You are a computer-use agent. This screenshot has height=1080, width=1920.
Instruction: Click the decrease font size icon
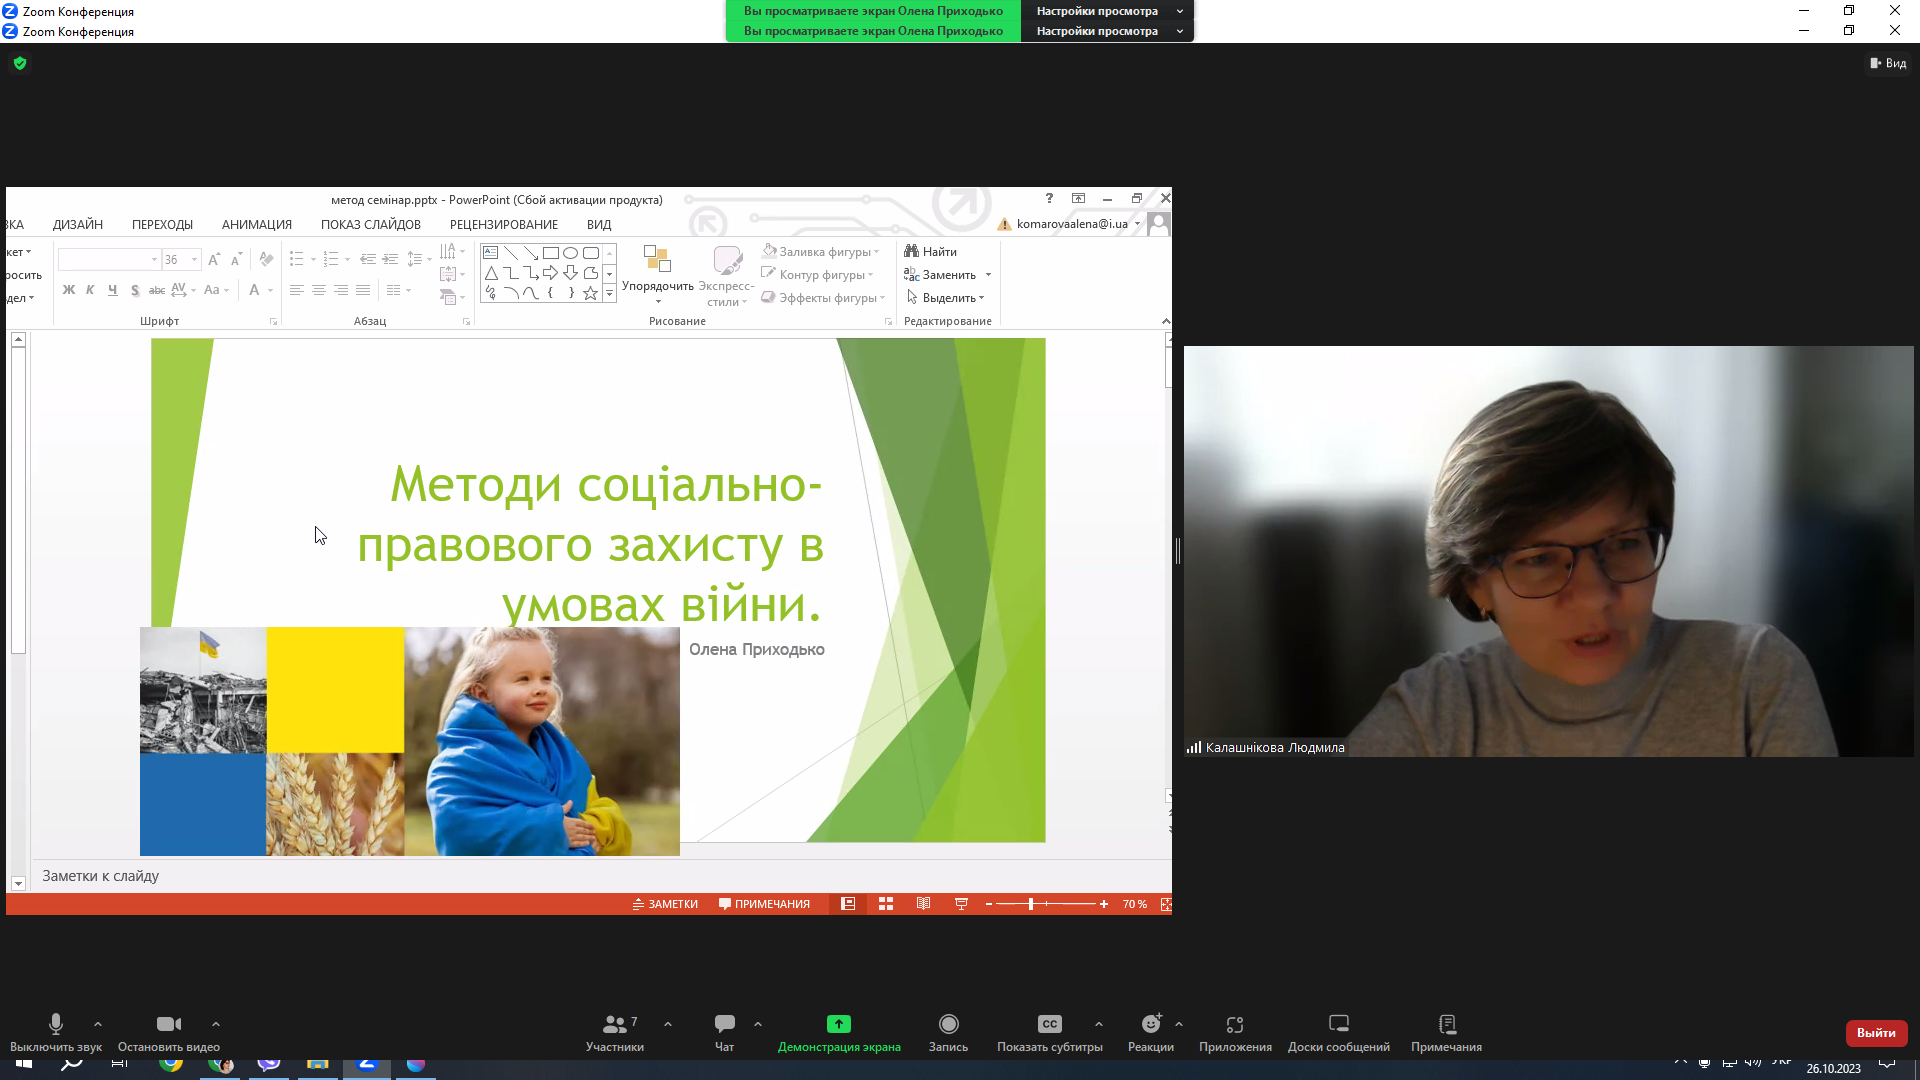pyautogui.click(x=236, y=260)
